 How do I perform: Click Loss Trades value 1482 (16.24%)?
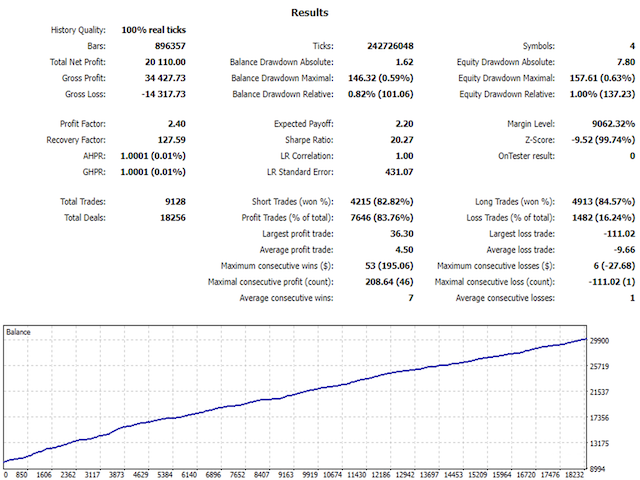coord(603,218)
